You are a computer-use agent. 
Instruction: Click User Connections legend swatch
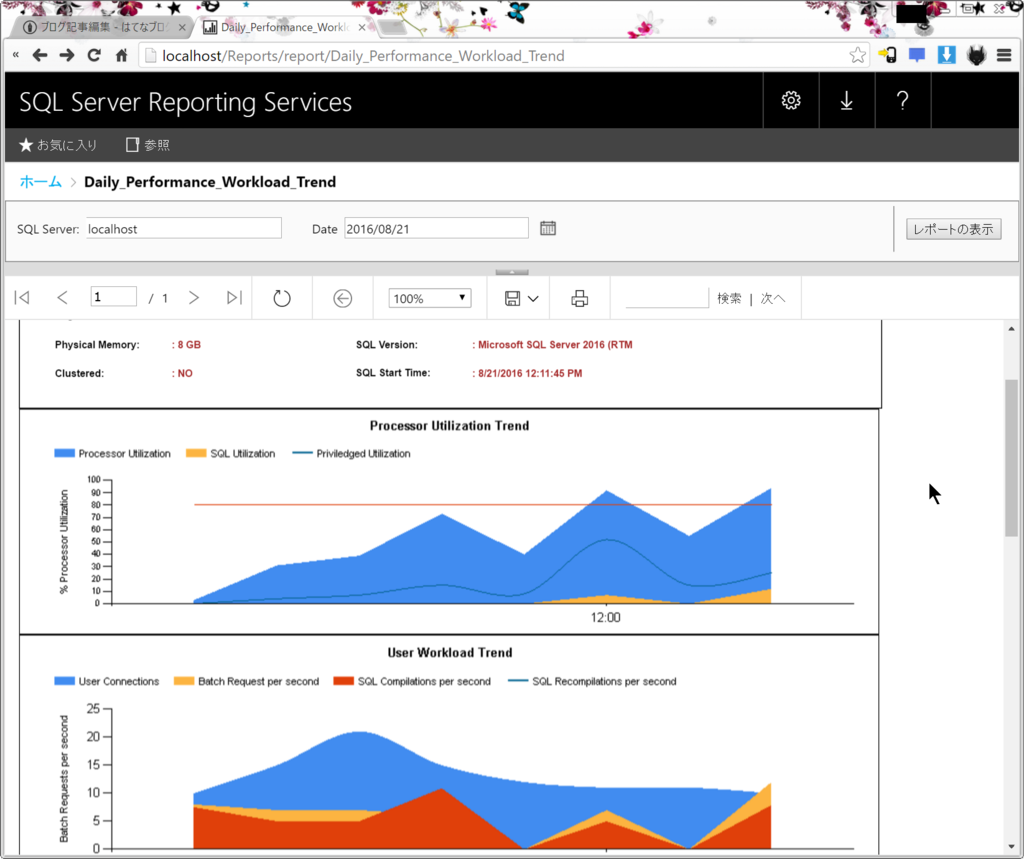[x=65, y=681]
